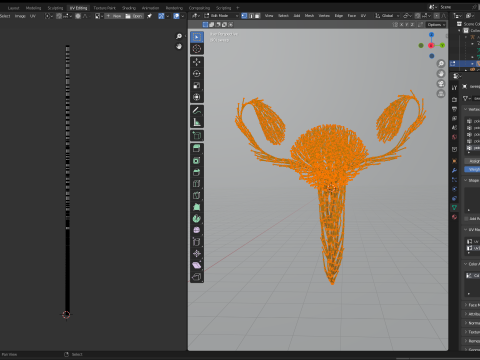Toggle Y mirror axis in viewport header
Screen dimensions: 480x360
coord(407,25)
